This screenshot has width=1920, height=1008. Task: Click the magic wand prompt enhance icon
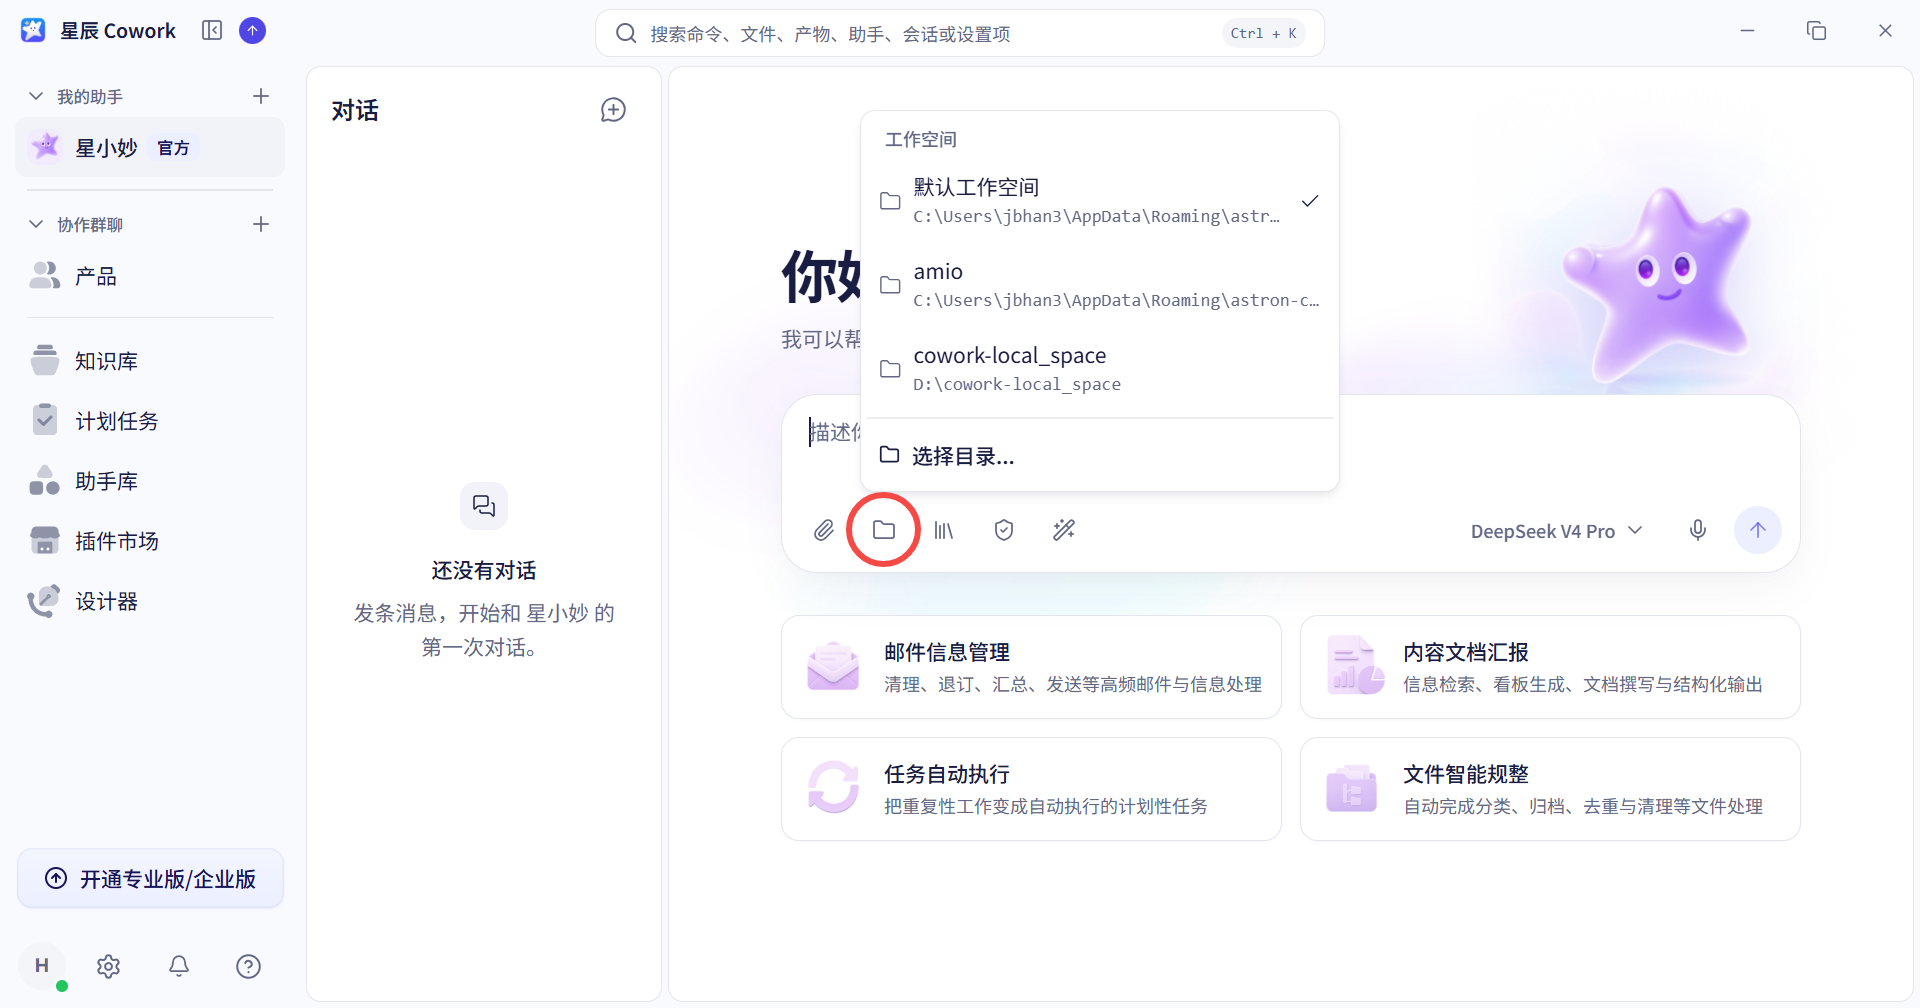[x=1064, y=530]
